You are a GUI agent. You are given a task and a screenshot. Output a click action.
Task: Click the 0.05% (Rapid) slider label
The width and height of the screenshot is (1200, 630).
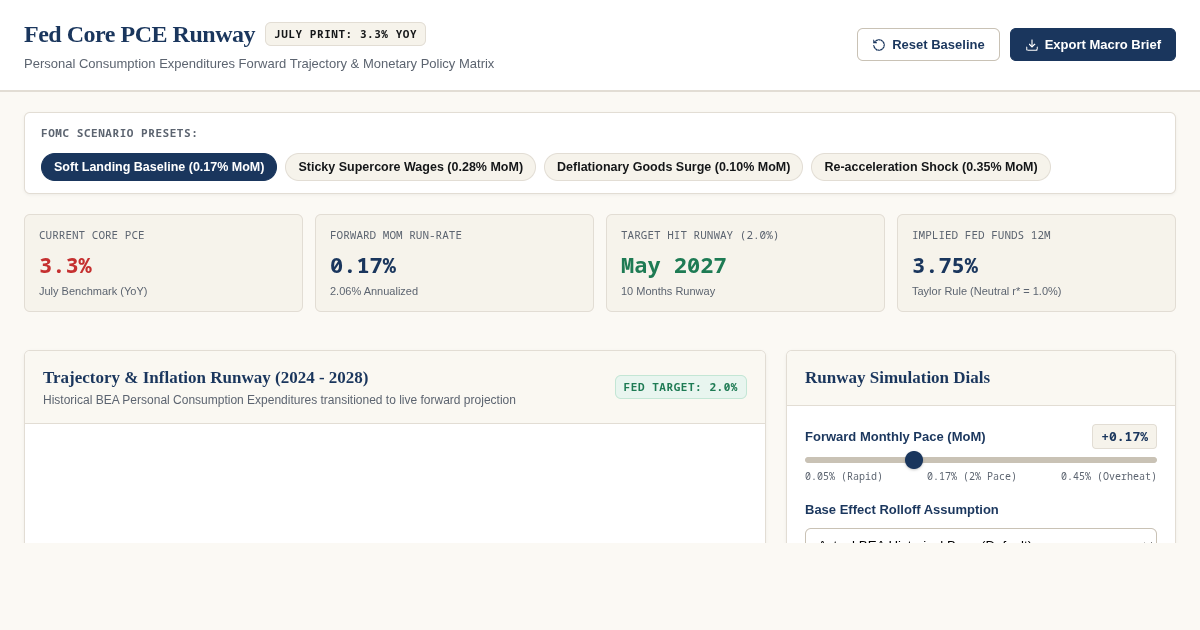point(844,477)
